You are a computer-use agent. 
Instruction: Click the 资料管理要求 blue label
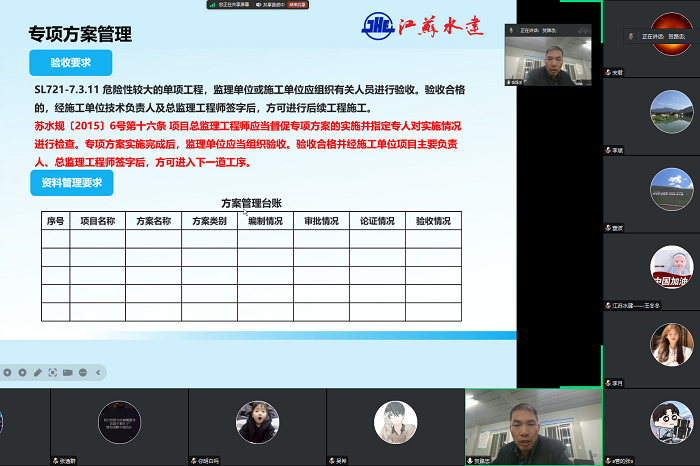point(71,183)
